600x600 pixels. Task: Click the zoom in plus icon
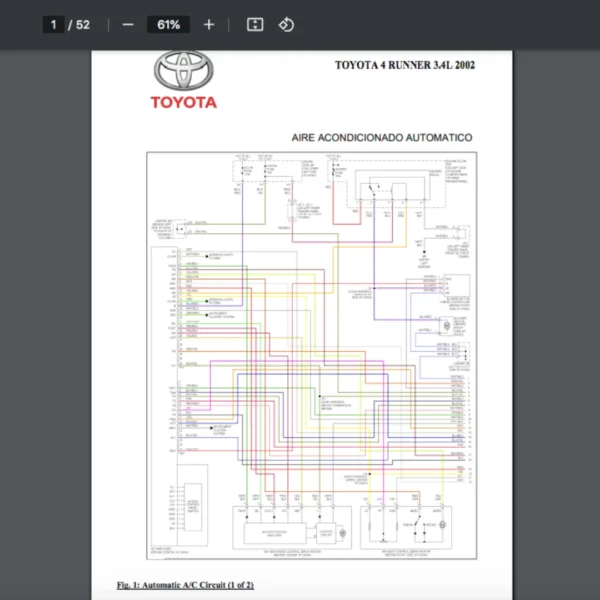click(x=208, y=24)
